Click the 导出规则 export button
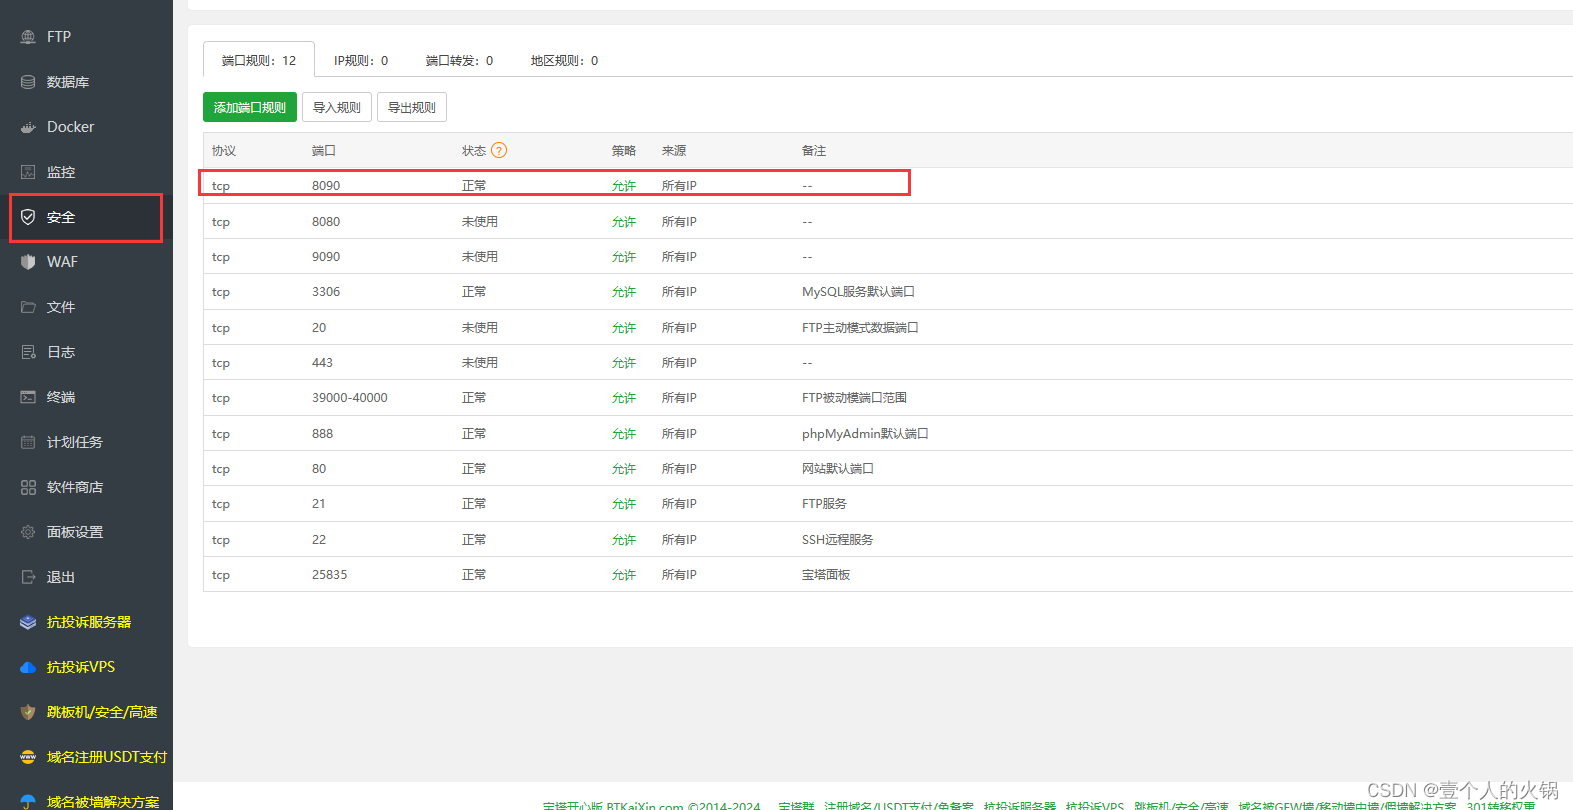The height and width of the screenshot is (810, 1573). 412,107
